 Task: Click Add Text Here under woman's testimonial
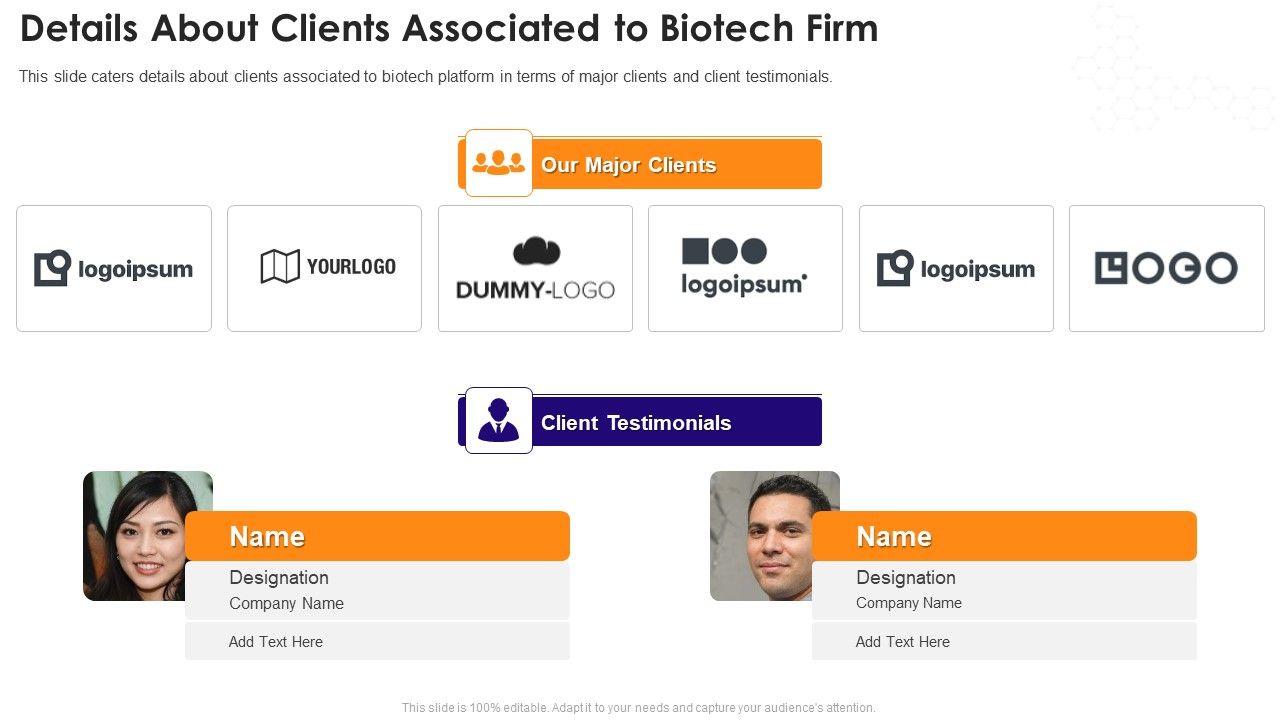(276, 642)
